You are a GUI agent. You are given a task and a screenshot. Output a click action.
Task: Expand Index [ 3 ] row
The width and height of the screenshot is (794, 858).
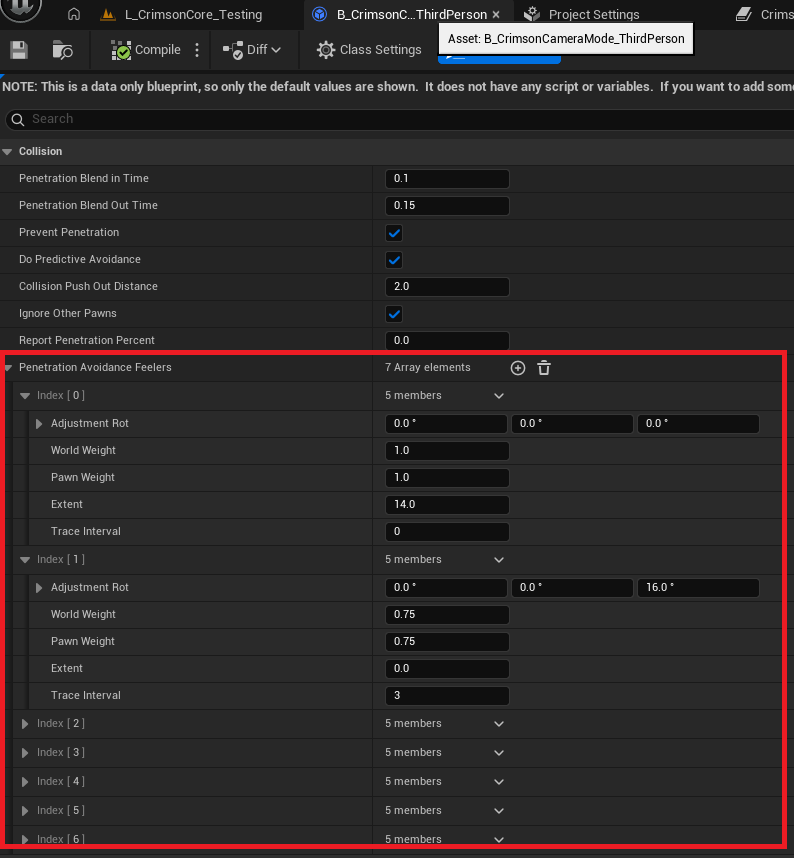25,753
